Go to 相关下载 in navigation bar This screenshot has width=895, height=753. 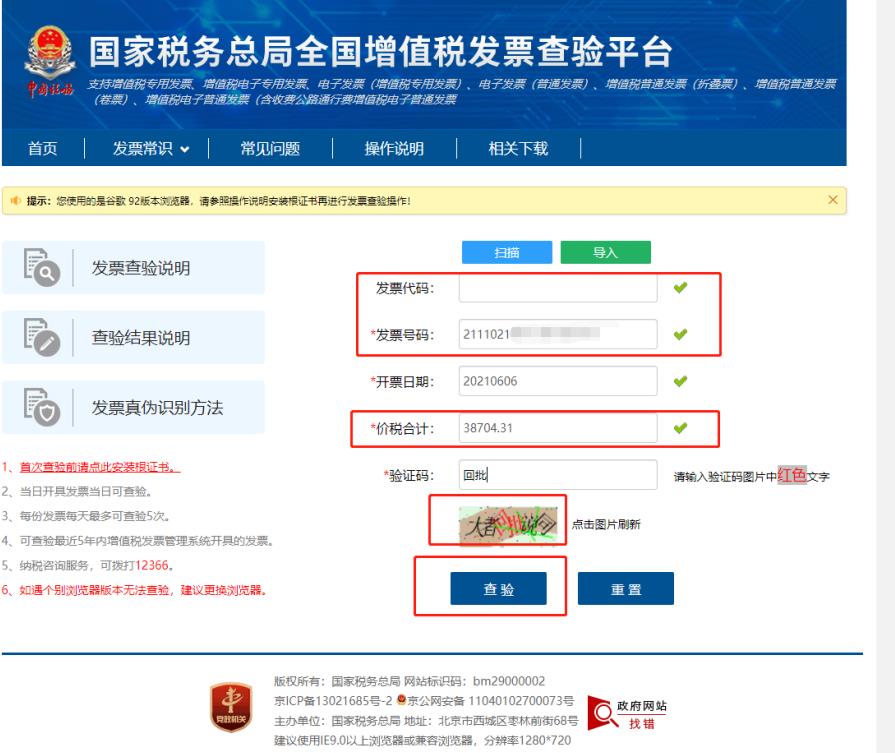[518, 149]
